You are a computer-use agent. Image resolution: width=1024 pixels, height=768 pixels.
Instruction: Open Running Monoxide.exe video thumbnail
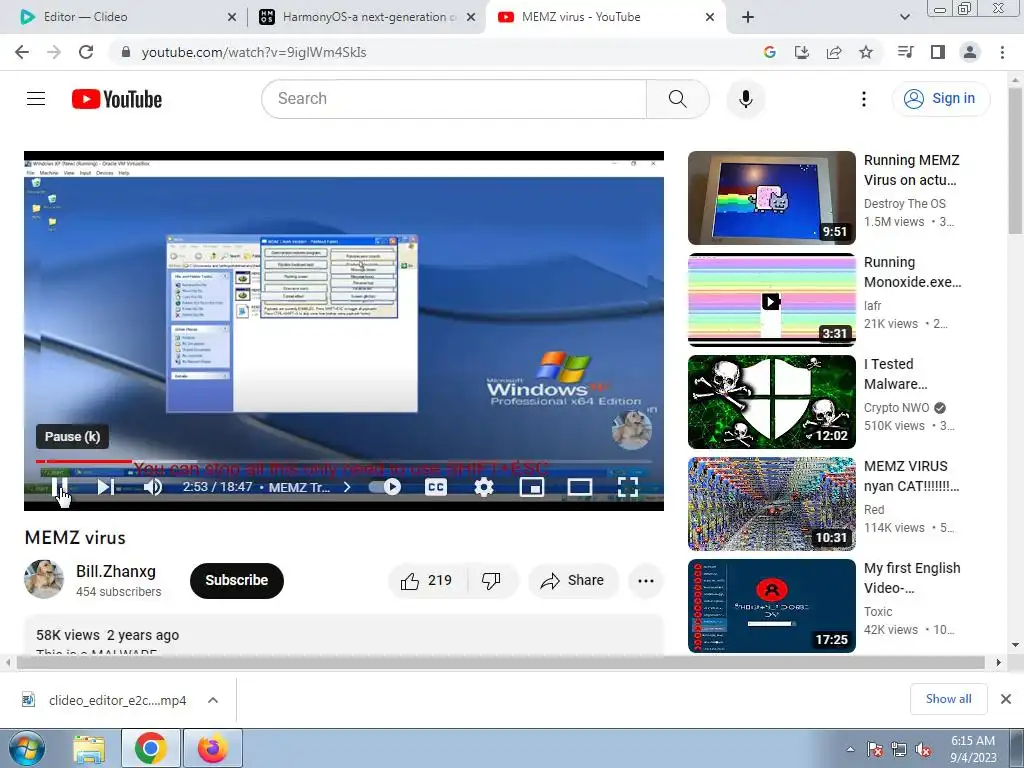coord(771,300)
